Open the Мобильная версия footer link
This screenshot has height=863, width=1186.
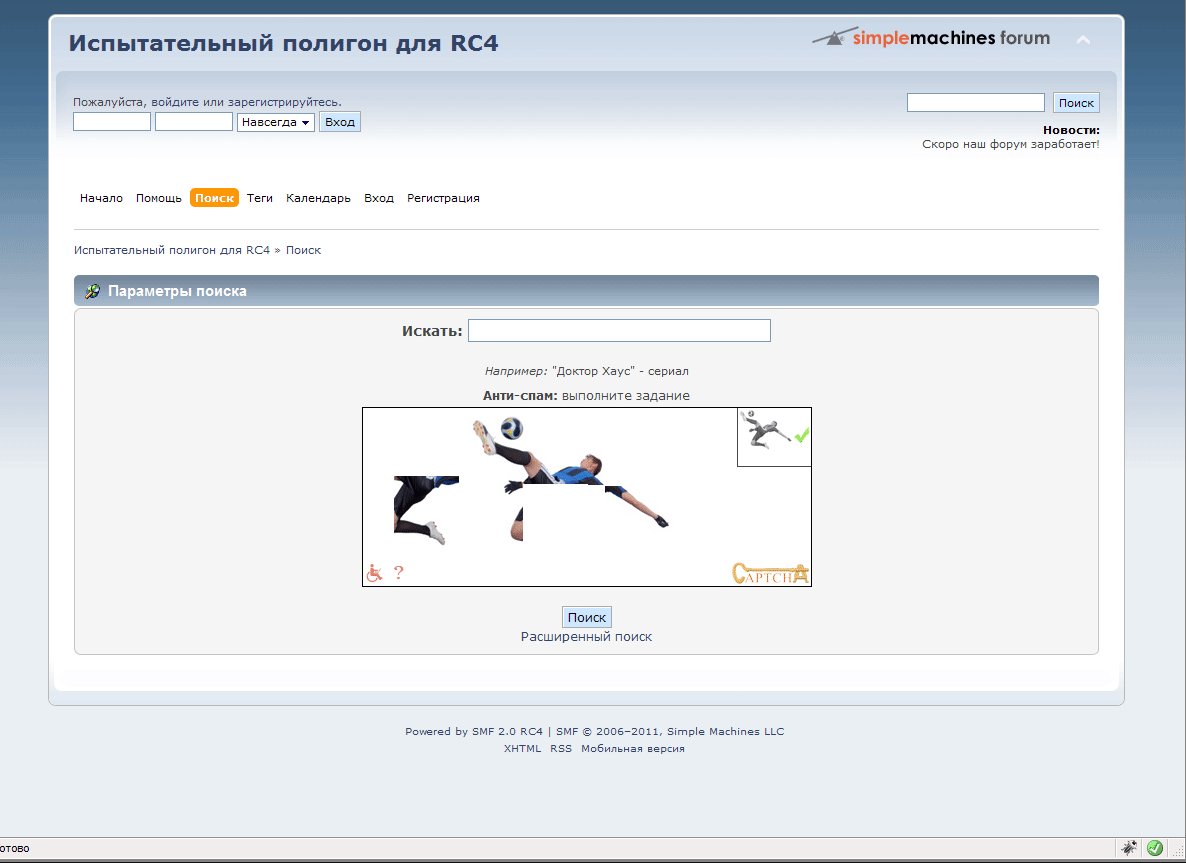click(x=633, y=749)
